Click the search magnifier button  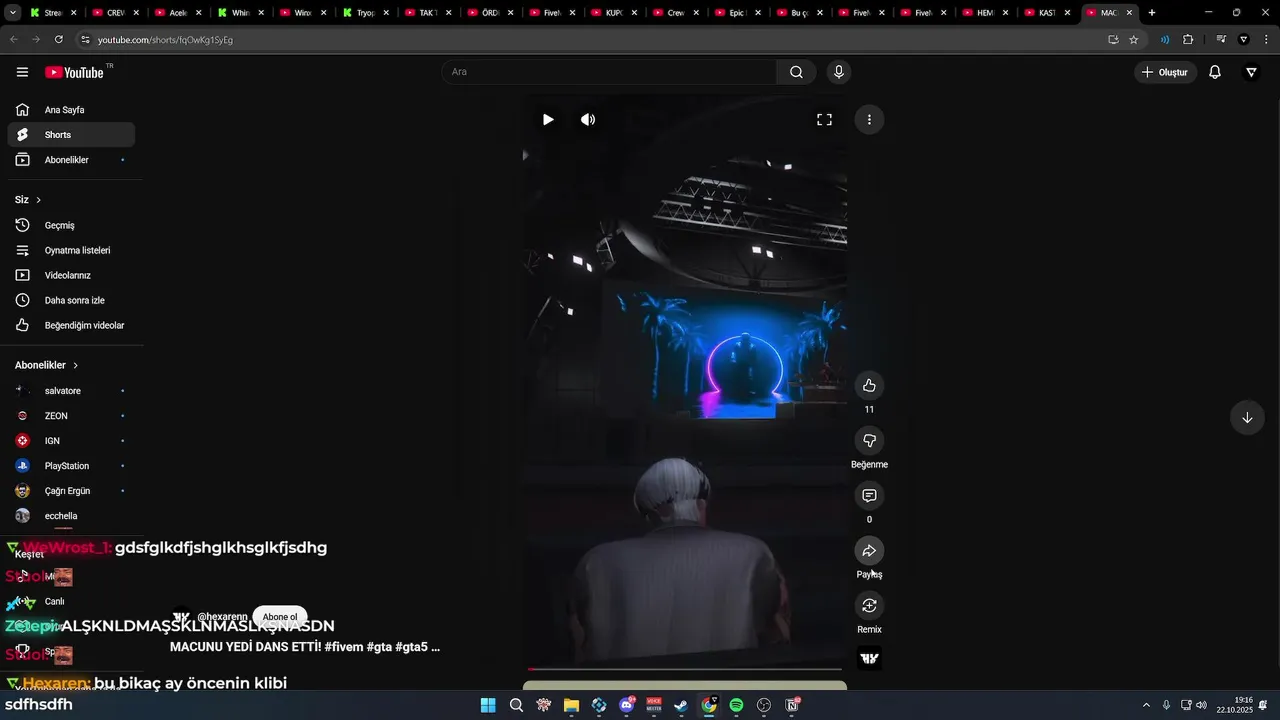796,72
